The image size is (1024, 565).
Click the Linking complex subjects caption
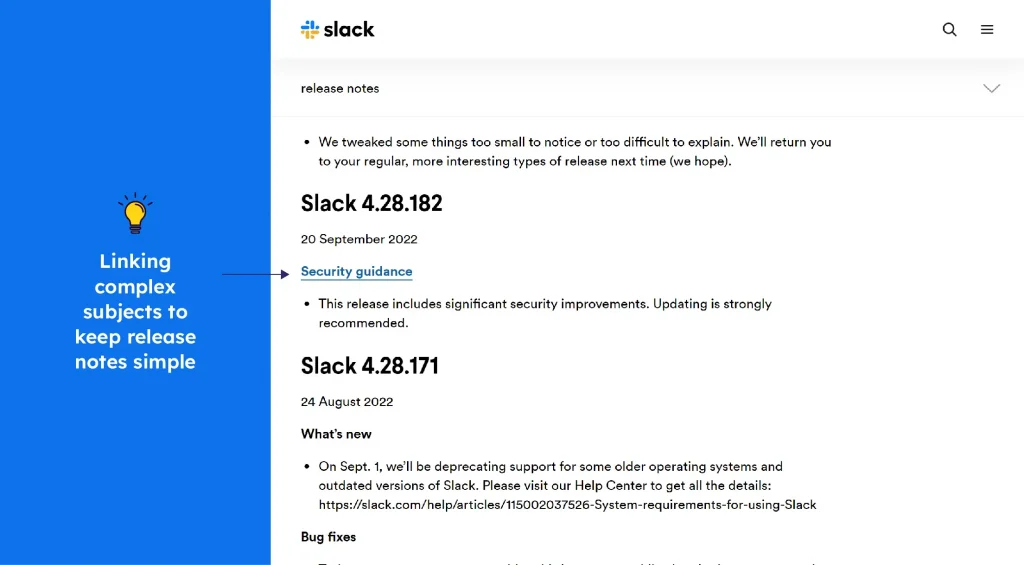[135, 312]
